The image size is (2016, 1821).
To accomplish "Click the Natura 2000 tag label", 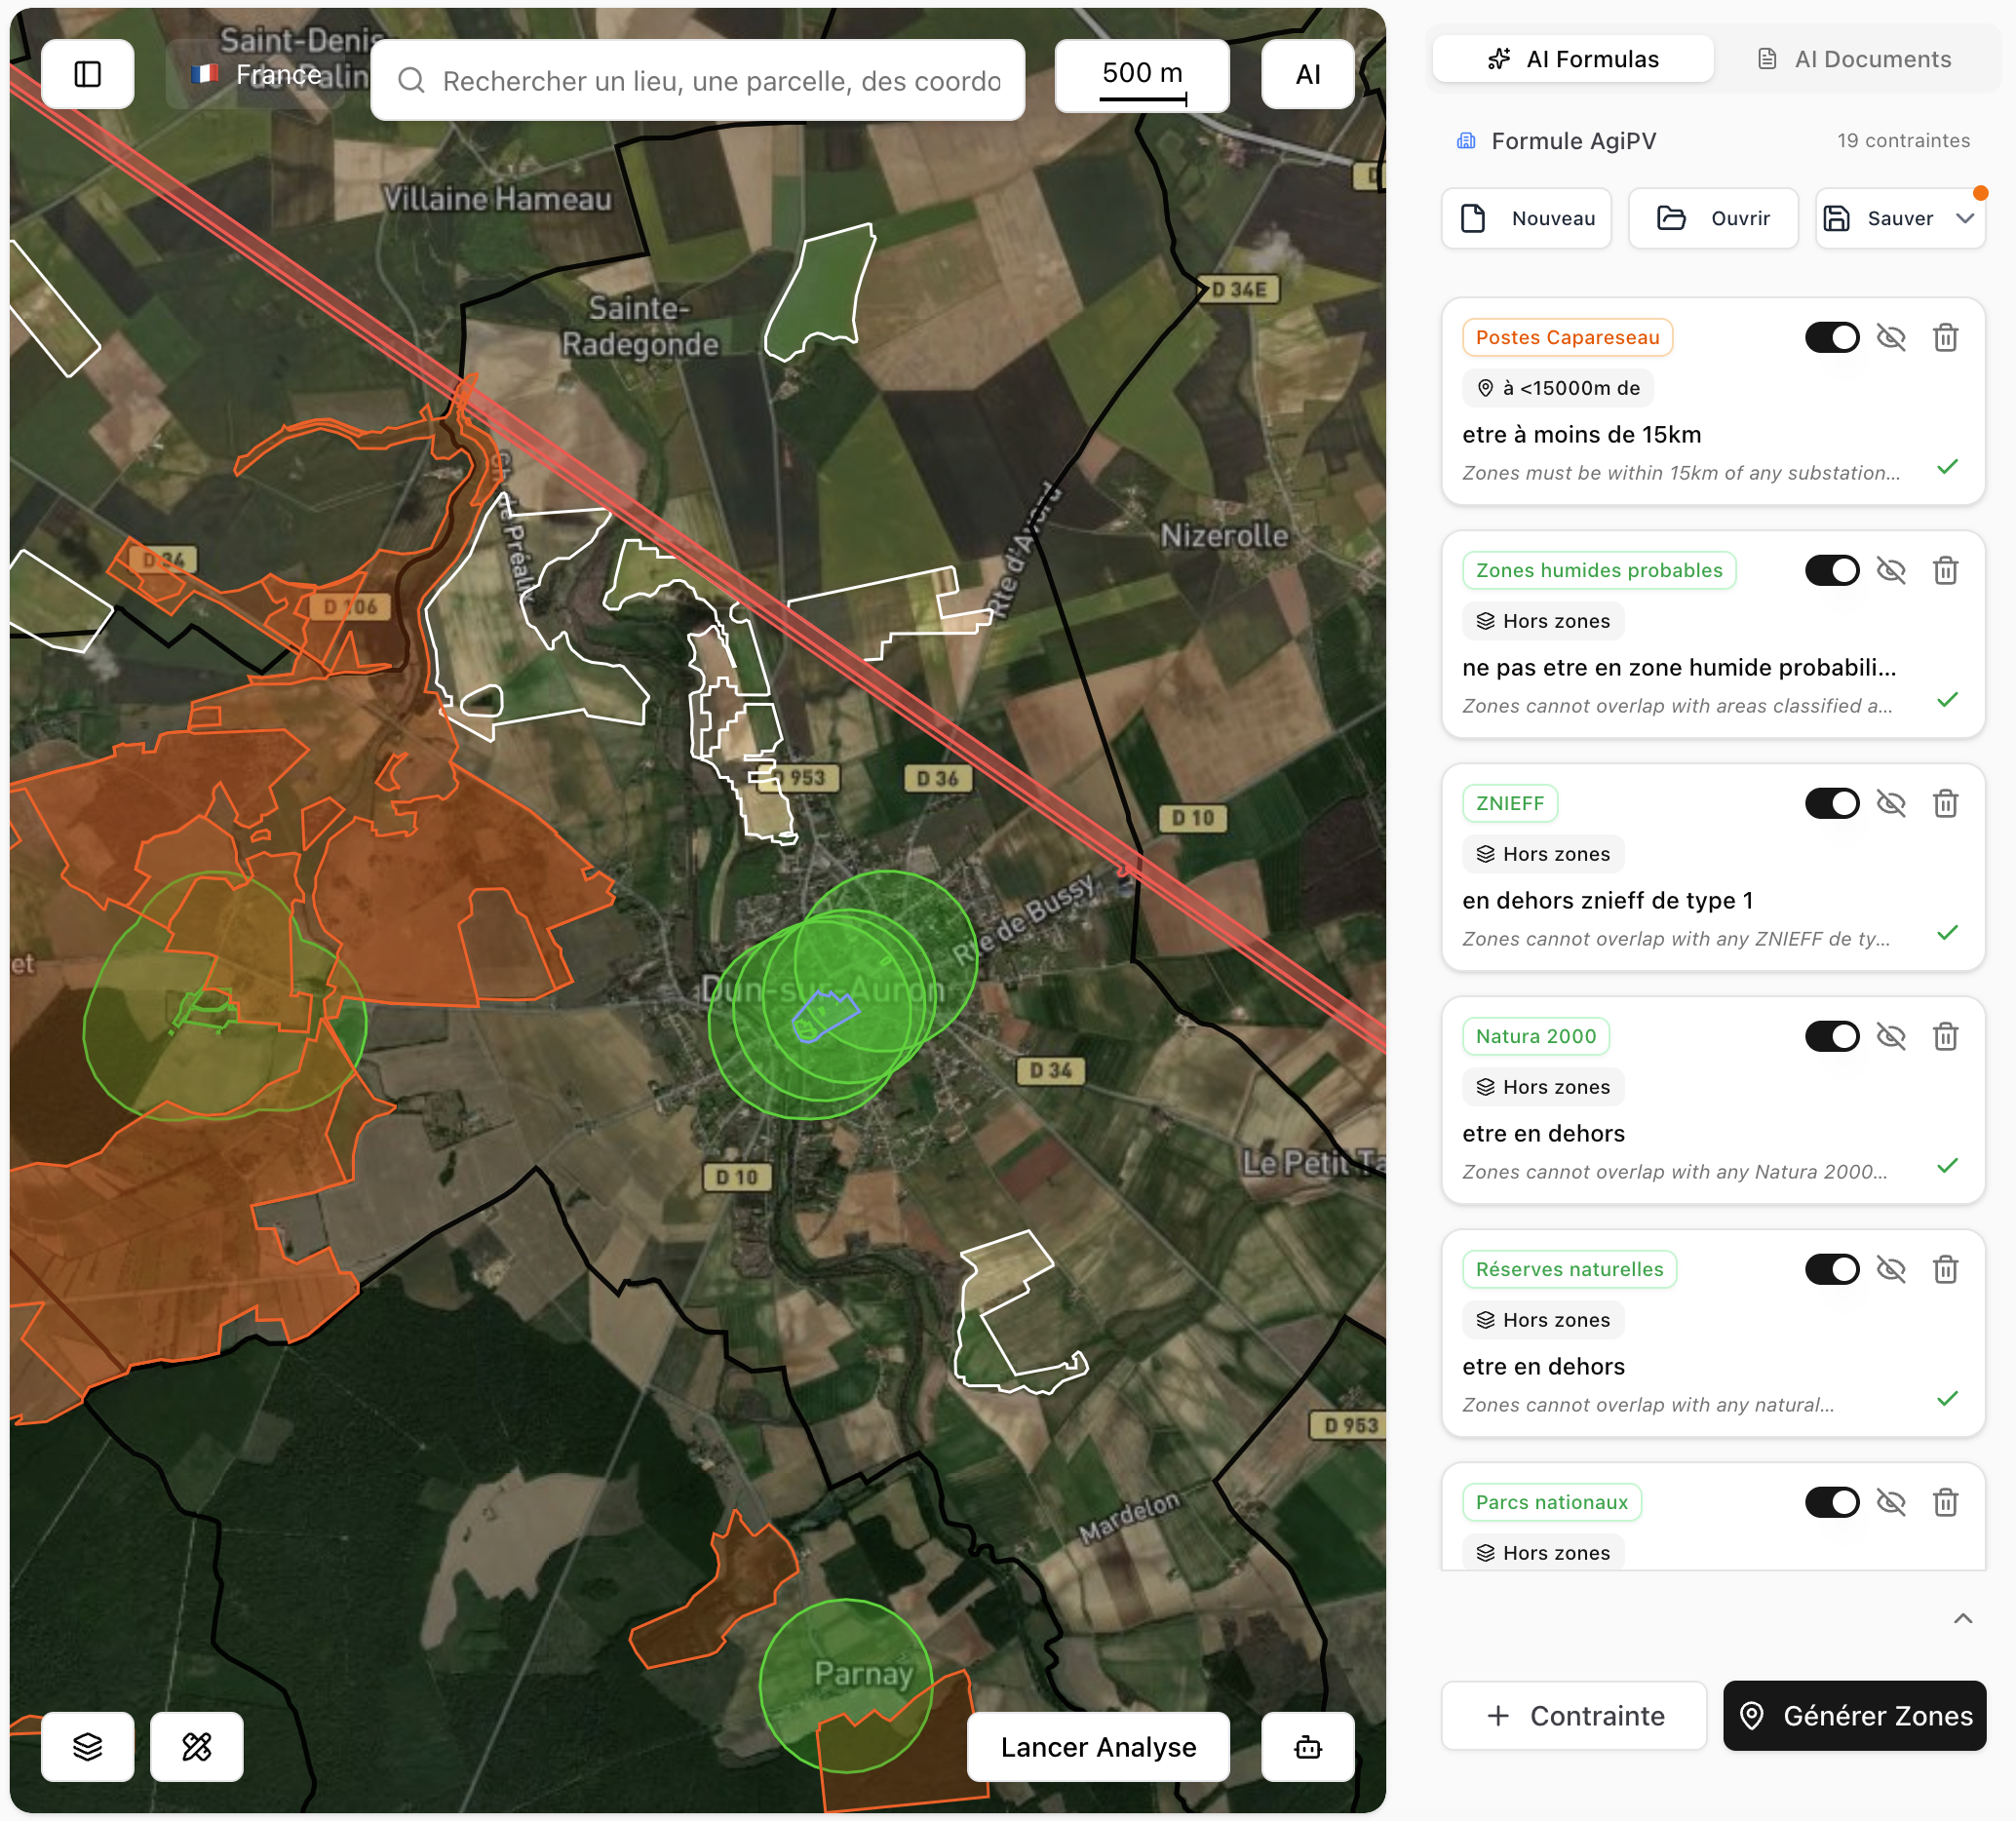I will [x=1536, y=1037].
